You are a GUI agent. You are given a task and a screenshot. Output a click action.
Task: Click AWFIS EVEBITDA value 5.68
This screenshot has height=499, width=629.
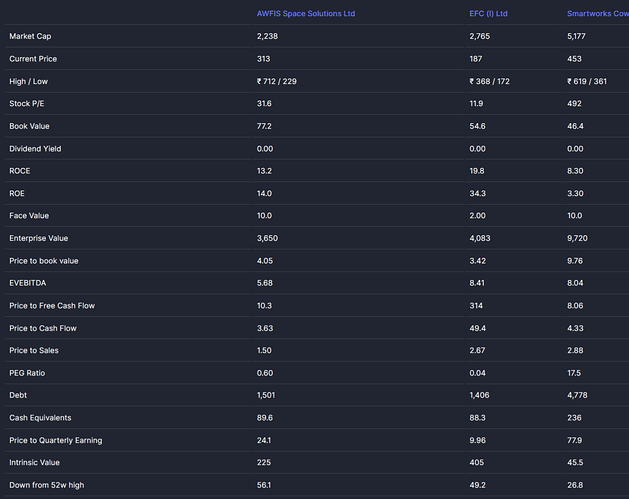[265, 283]
